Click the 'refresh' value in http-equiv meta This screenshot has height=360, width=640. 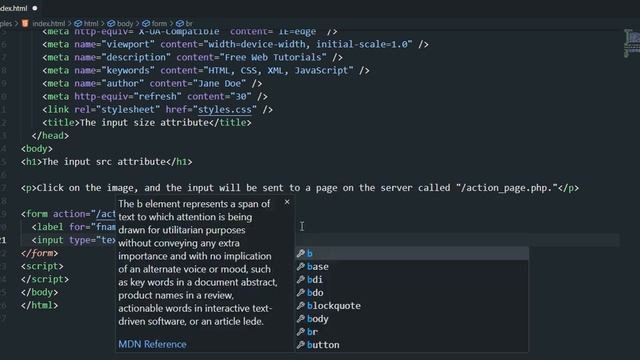click(158, 96)
